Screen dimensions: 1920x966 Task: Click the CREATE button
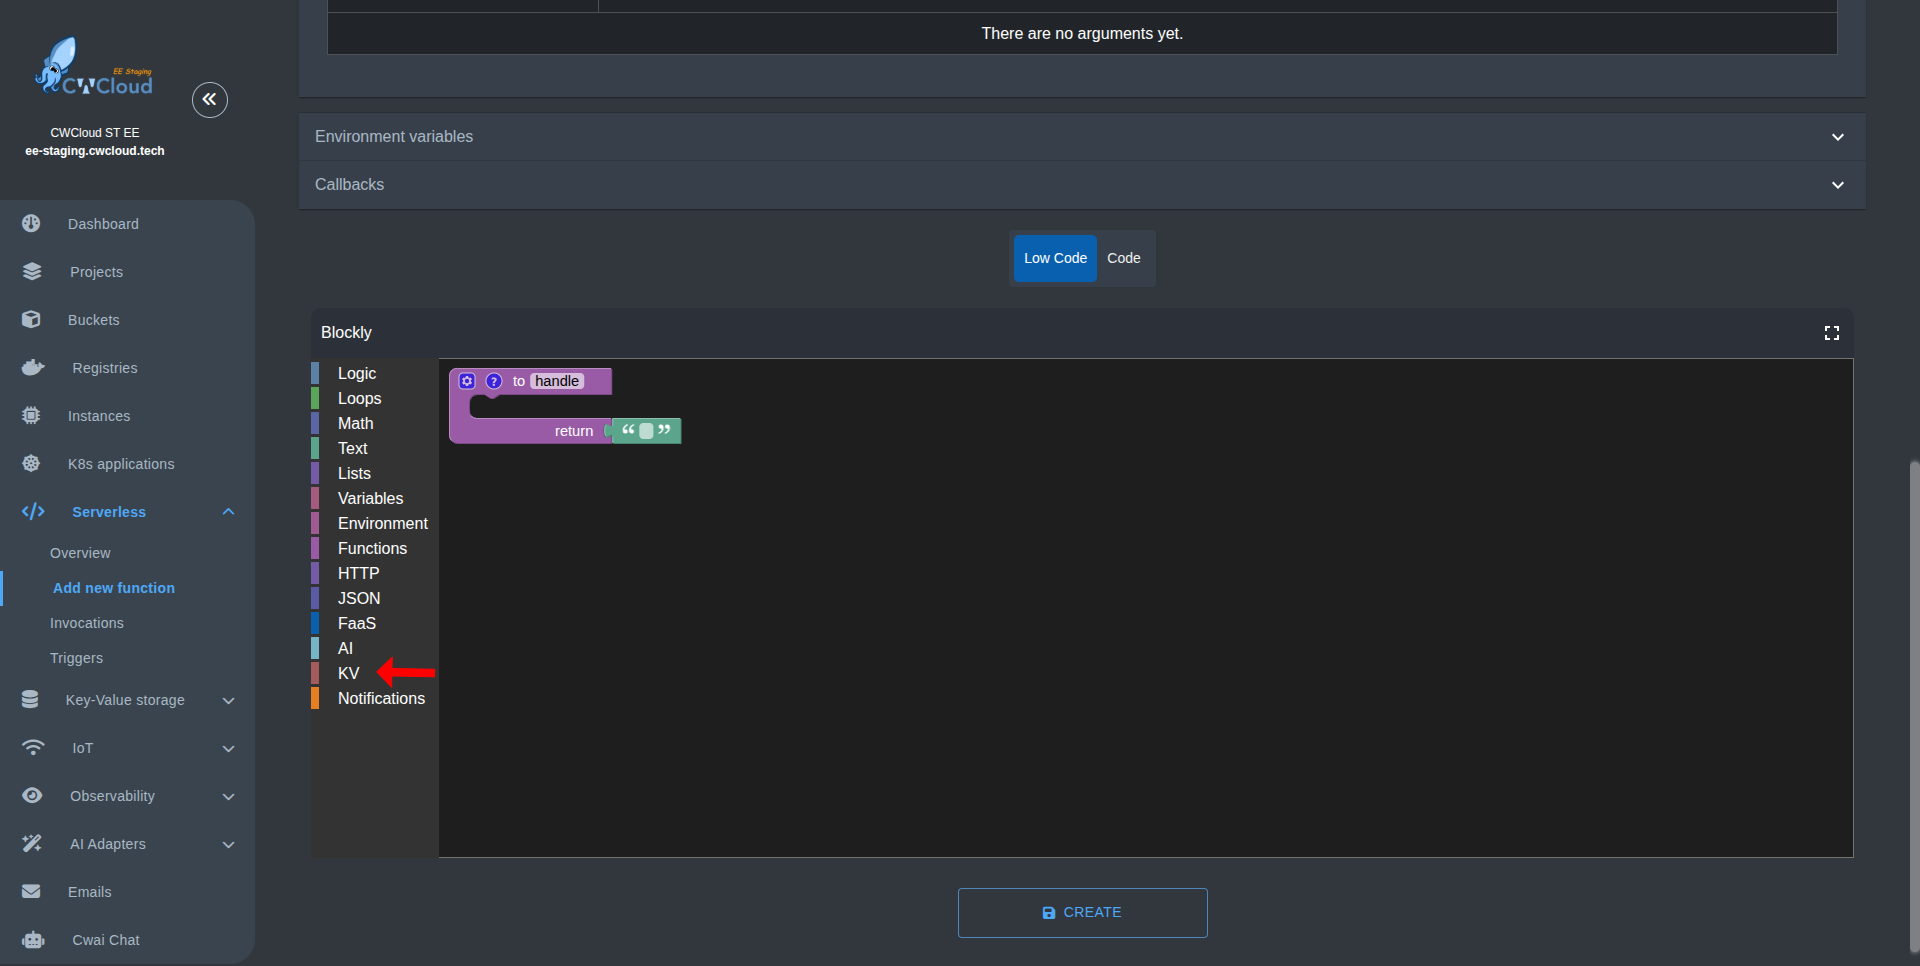tap(1082, 913)
